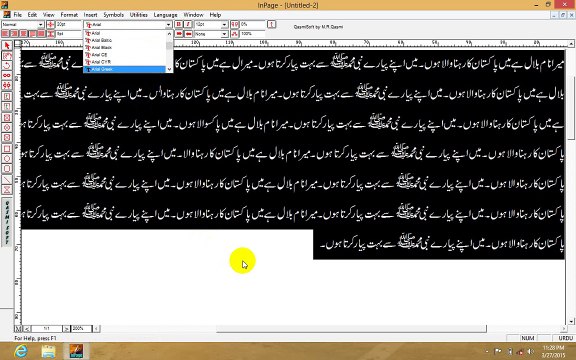Select the diagonal line tool

[x=7, y=180]
